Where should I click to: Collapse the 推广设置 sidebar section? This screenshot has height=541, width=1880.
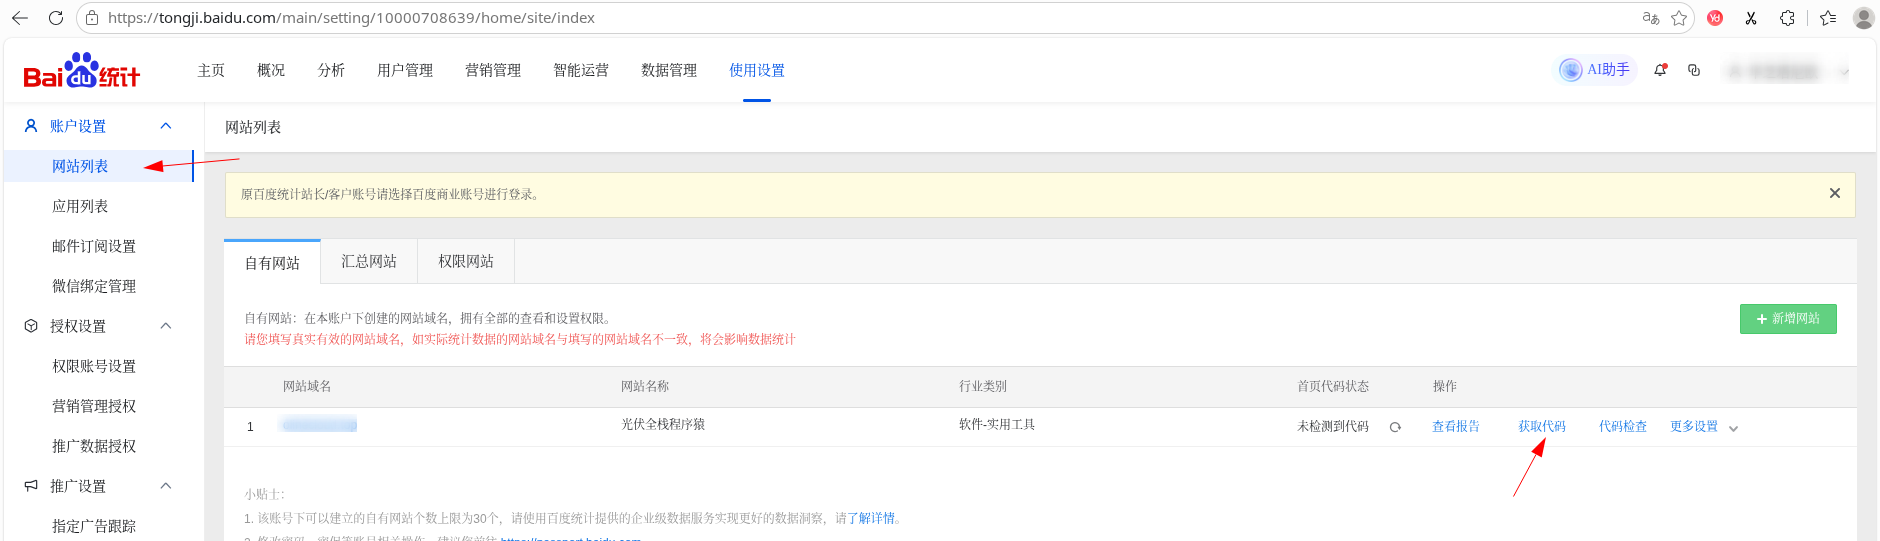[x=166, y=486]
